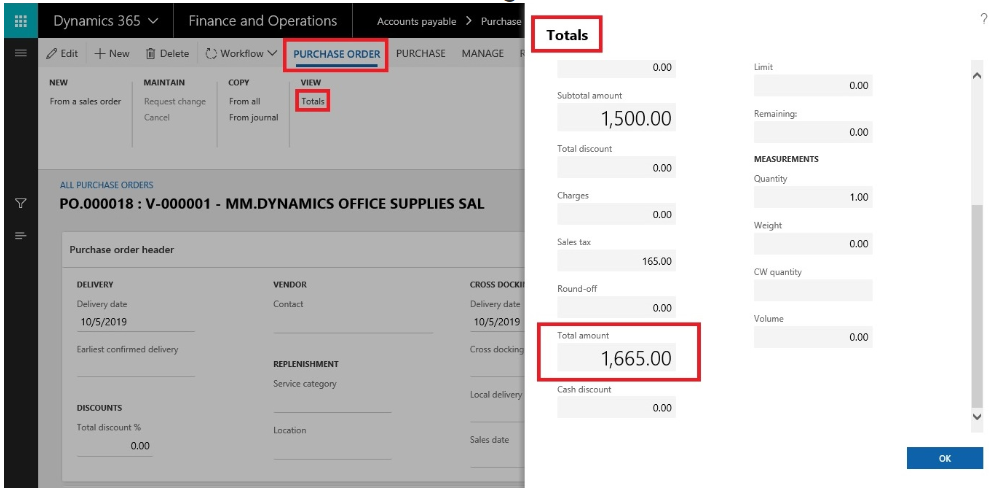Click the Total discount % field

(115, 446)
